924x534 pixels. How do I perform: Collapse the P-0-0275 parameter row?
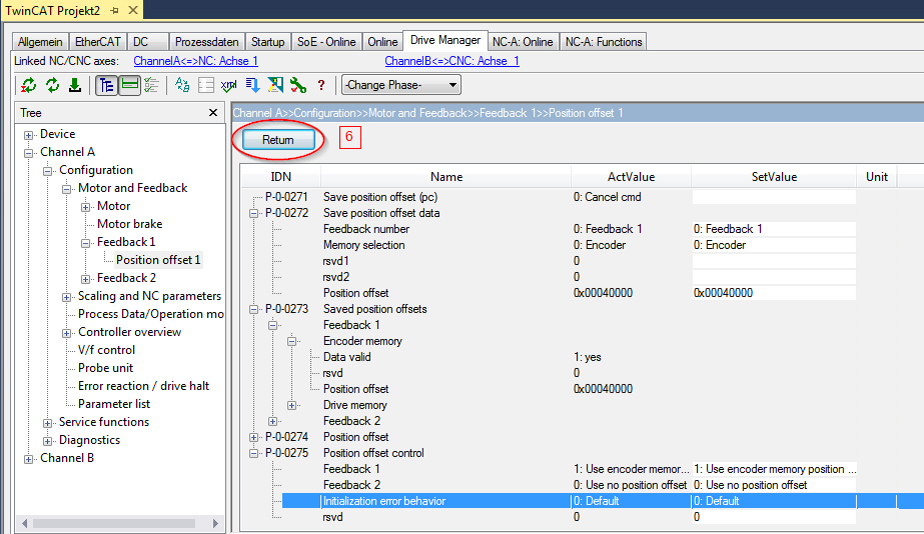tap(253, 453)
